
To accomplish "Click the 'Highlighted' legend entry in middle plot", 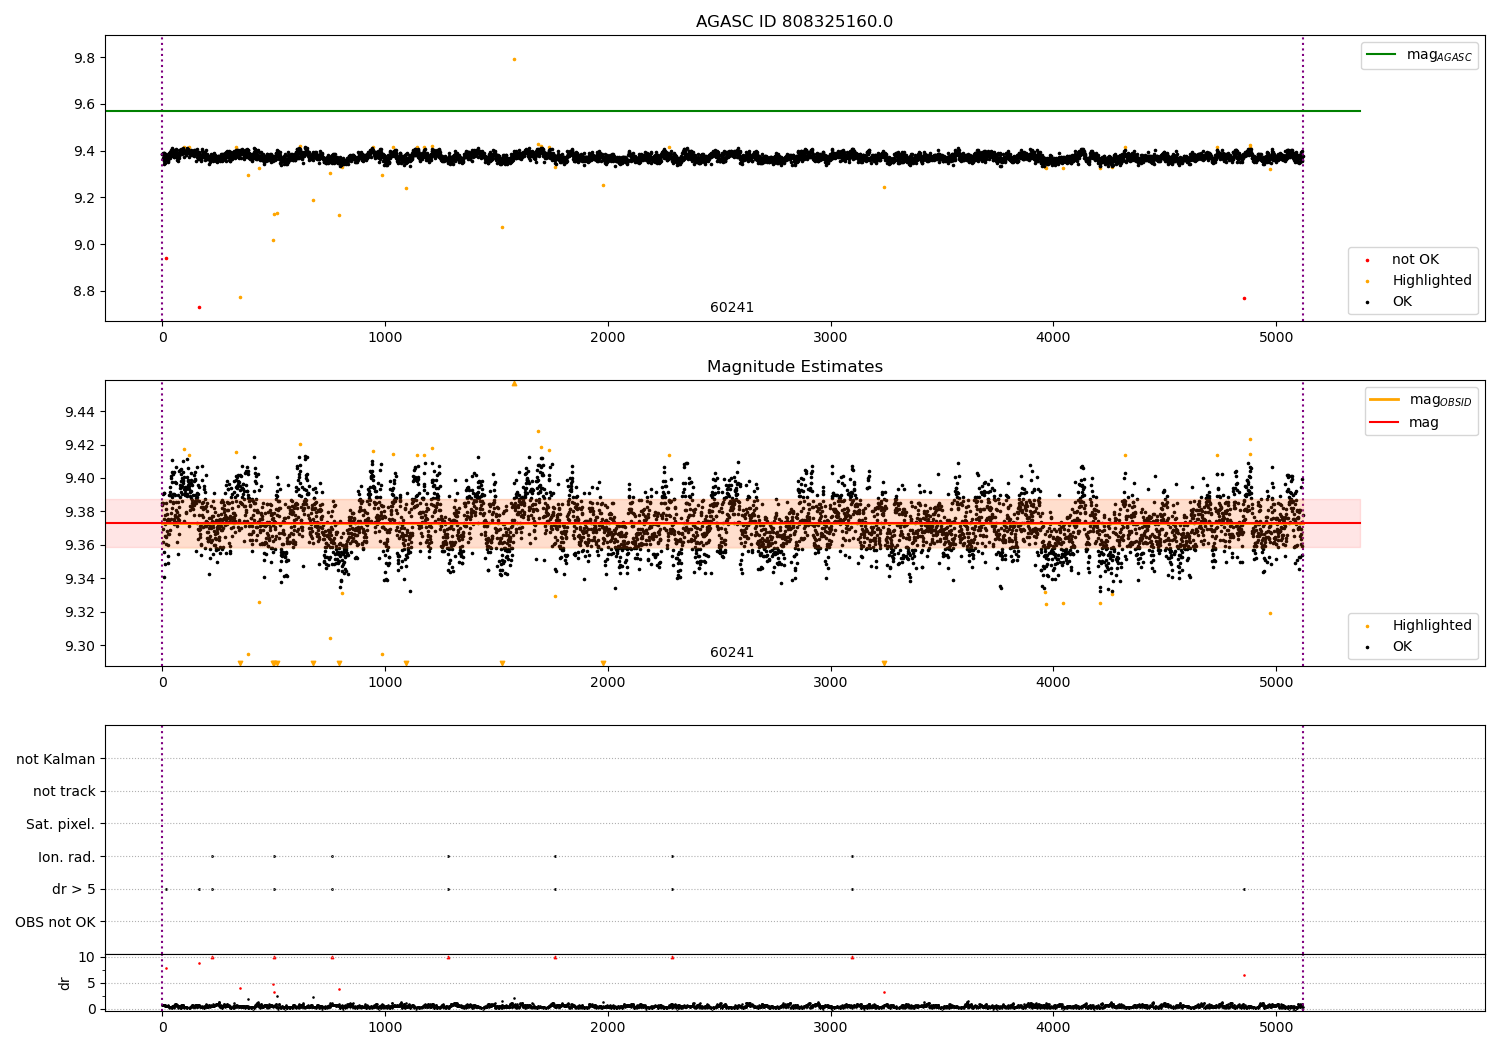I will click(x=1431, y=625).
